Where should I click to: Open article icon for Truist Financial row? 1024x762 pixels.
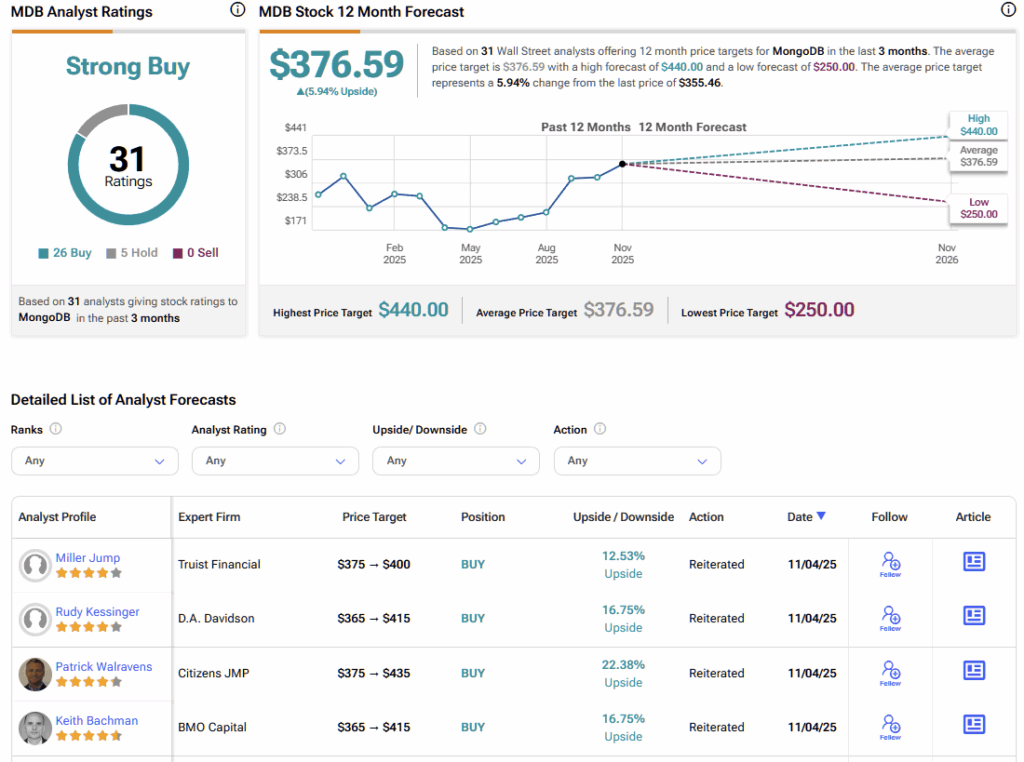tap(974, 562)
